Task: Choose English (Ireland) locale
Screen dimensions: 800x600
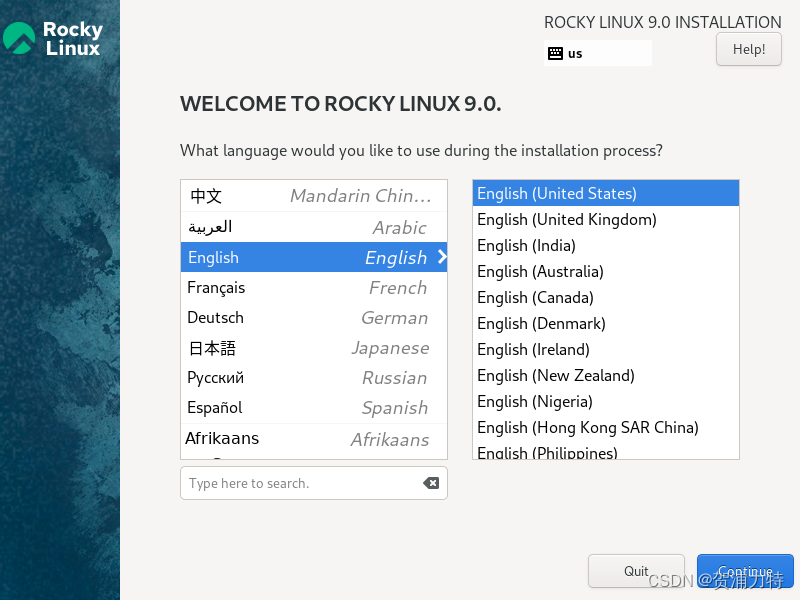Action: (606, 349)
